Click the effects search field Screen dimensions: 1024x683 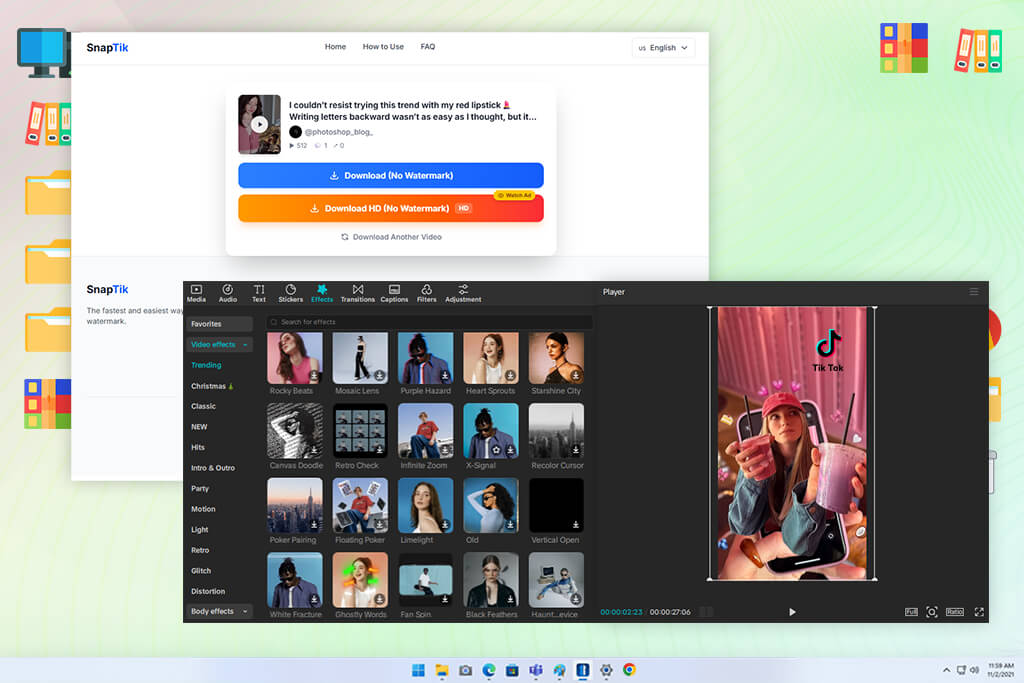pyautogui.click(x=429, y=322)
